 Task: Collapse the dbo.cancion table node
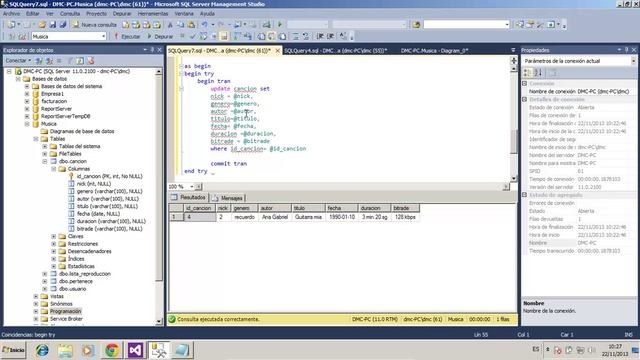point(45,162)
